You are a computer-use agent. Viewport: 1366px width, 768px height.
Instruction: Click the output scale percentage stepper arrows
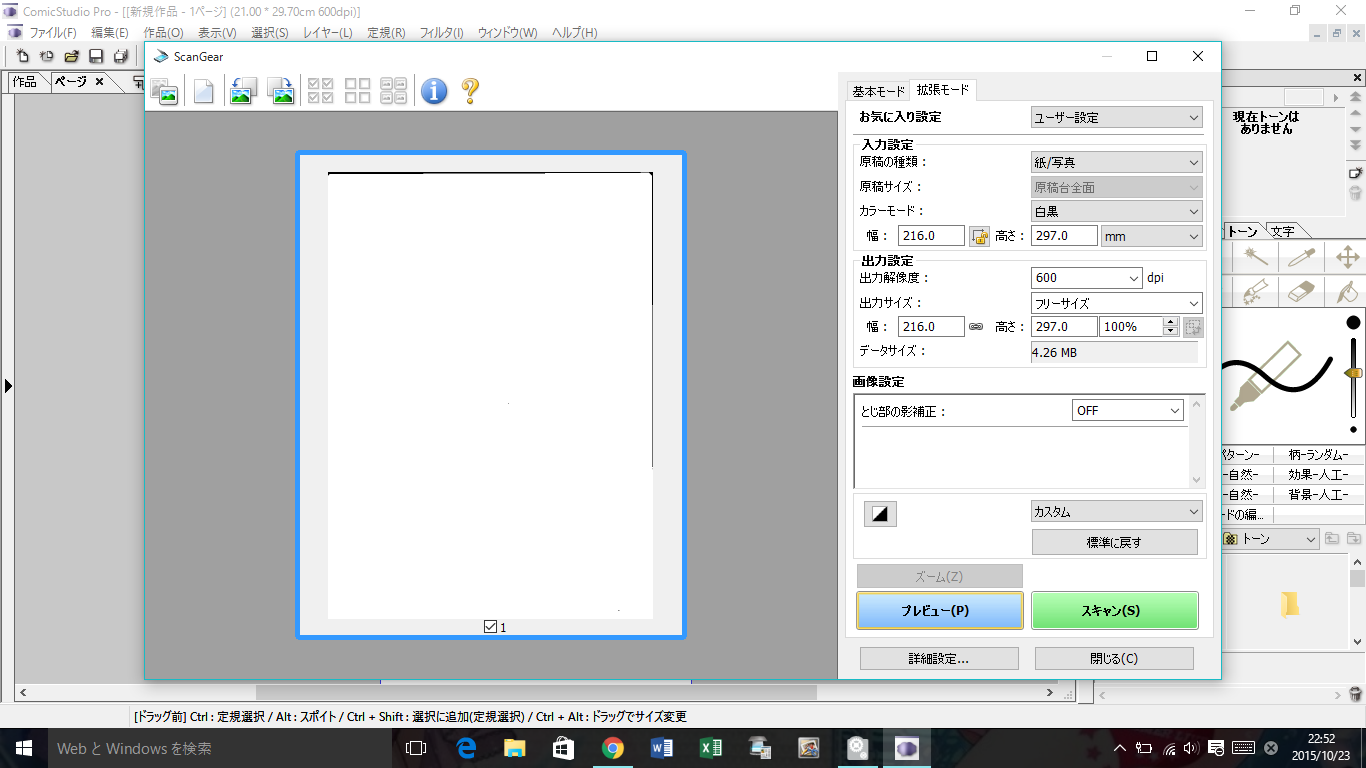(1170, 327)
